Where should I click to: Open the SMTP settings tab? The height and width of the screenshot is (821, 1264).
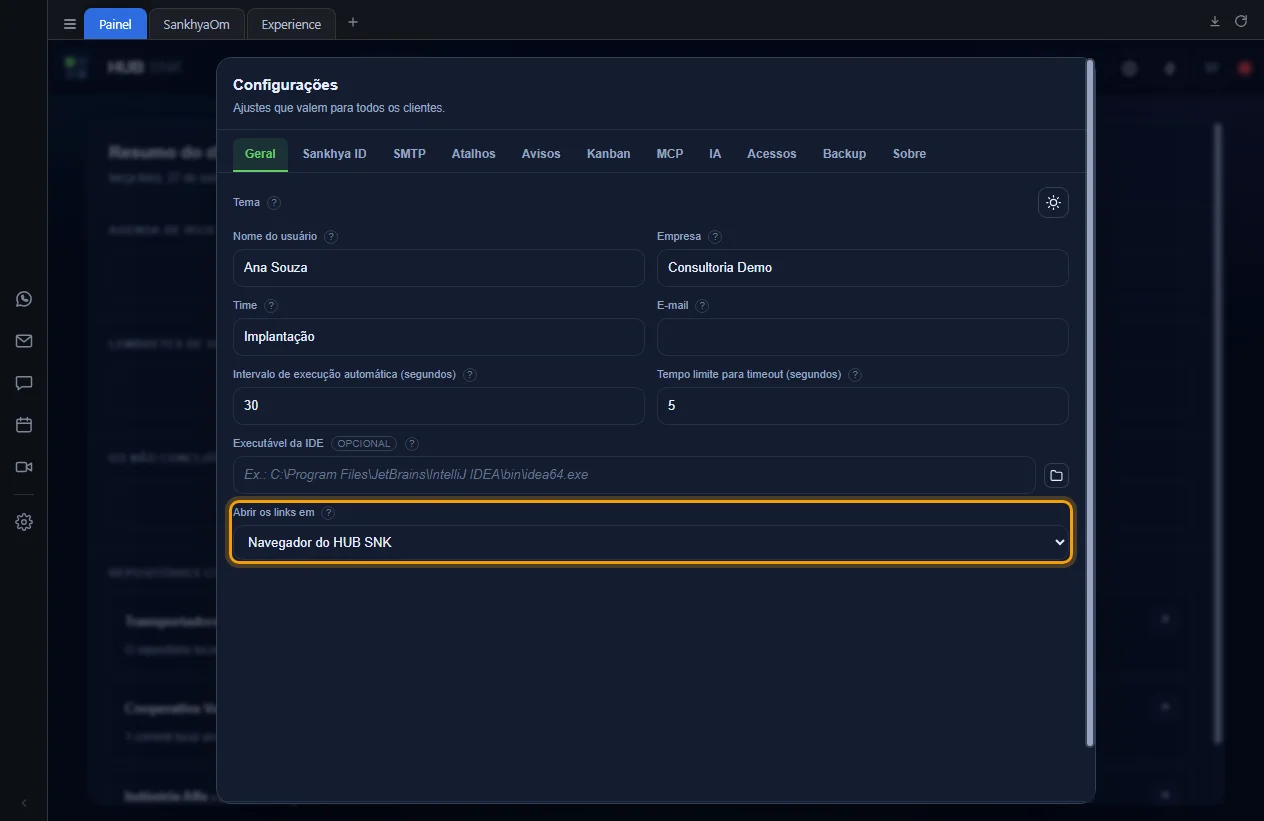click(x=410, y=154)
